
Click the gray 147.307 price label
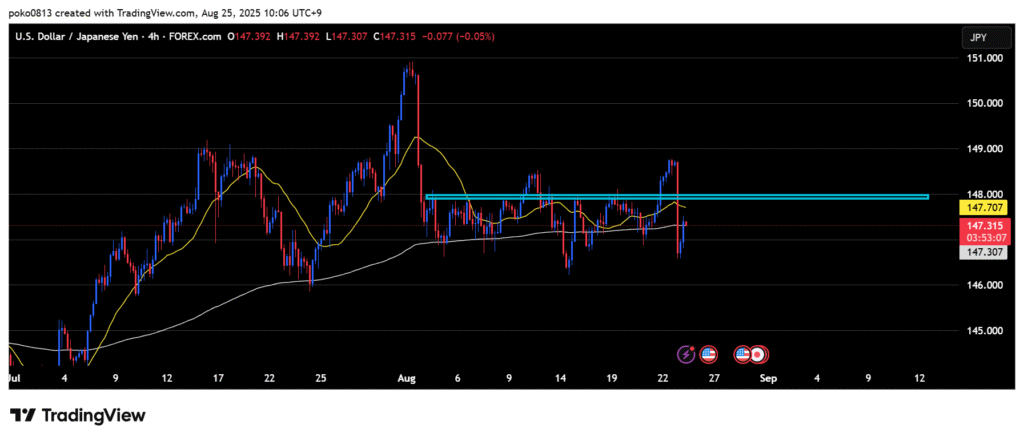pyautogui.click(x=981, y=255)
